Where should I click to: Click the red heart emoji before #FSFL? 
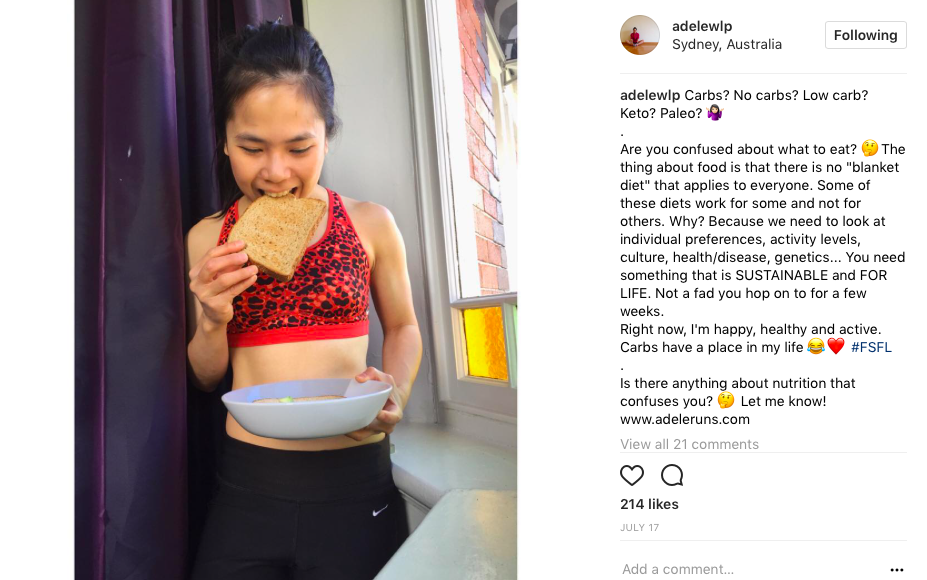[835, 346]
